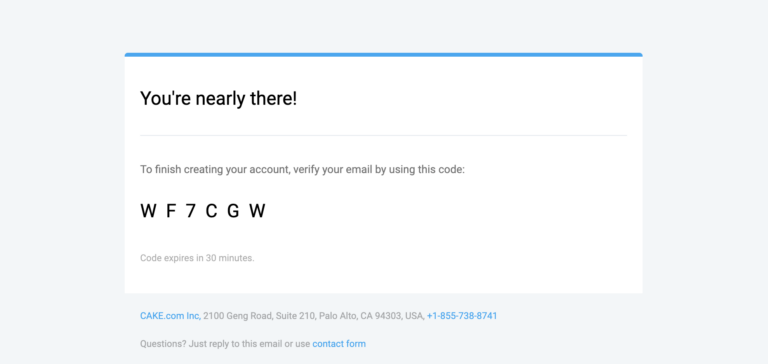Viewport: 768px width, 364px height.
Task: Open the contact form link
Action: click(339, 344)
